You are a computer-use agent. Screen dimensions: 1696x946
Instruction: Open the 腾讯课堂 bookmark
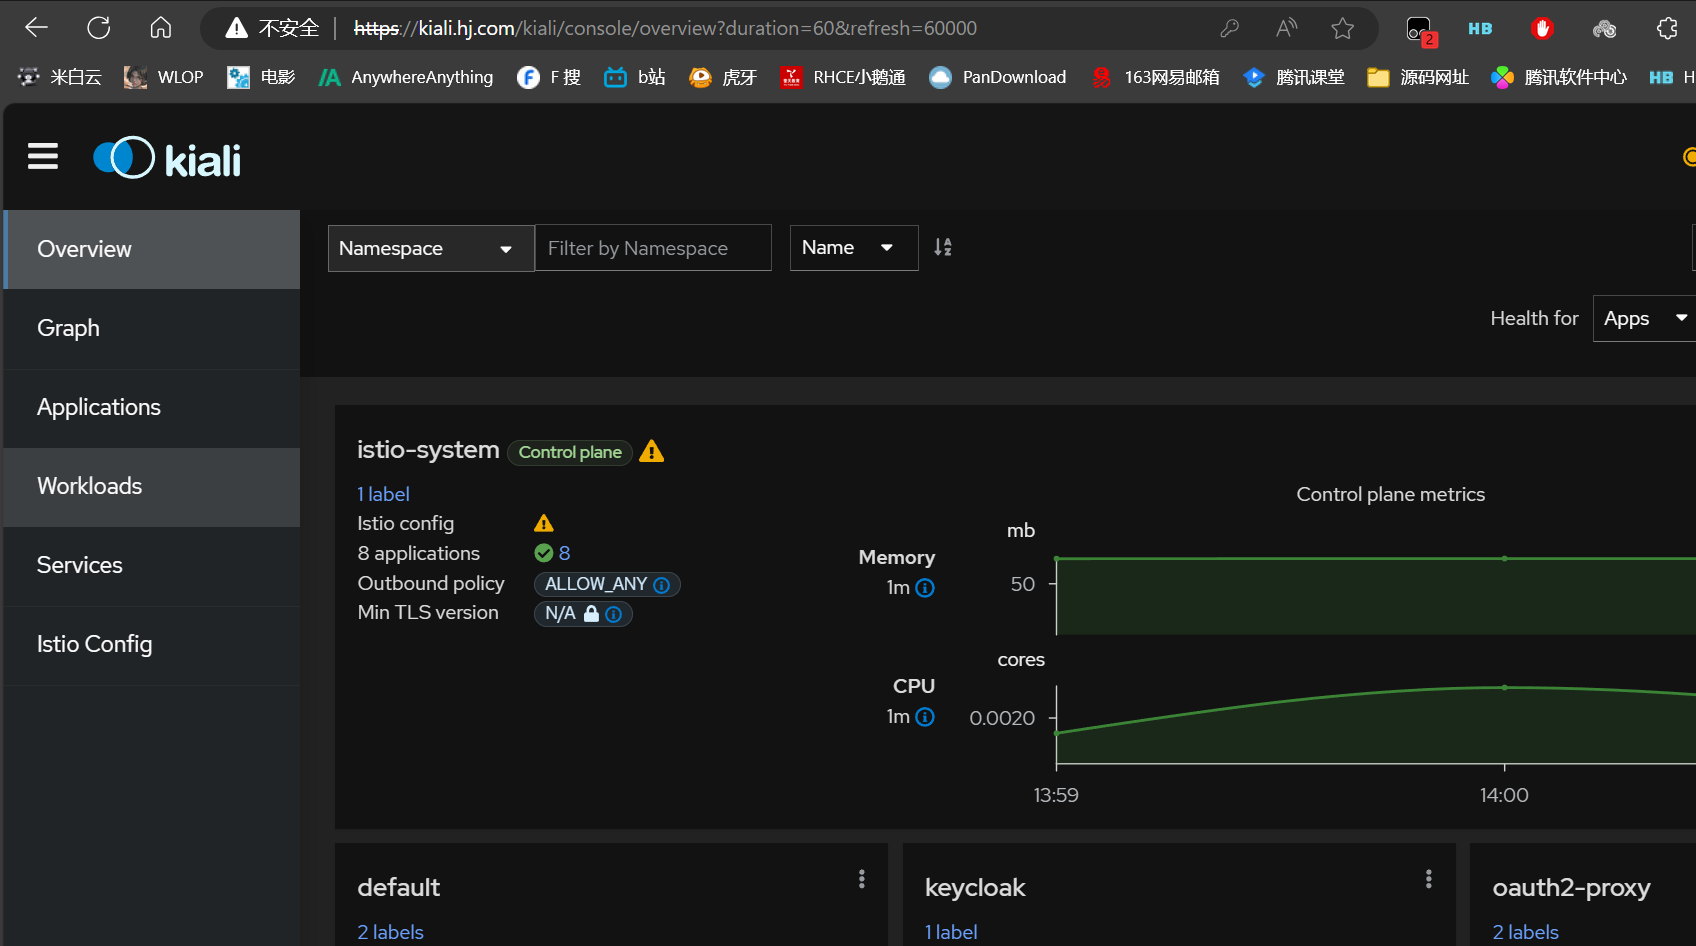click(x=1294, y=77)
